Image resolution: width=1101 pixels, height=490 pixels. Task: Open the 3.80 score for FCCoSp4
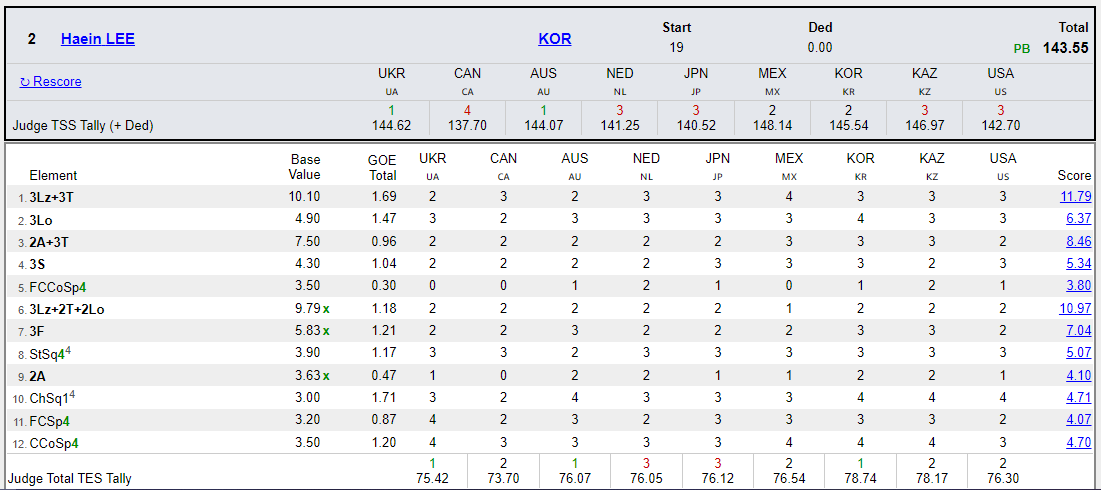pos(1078,285)
